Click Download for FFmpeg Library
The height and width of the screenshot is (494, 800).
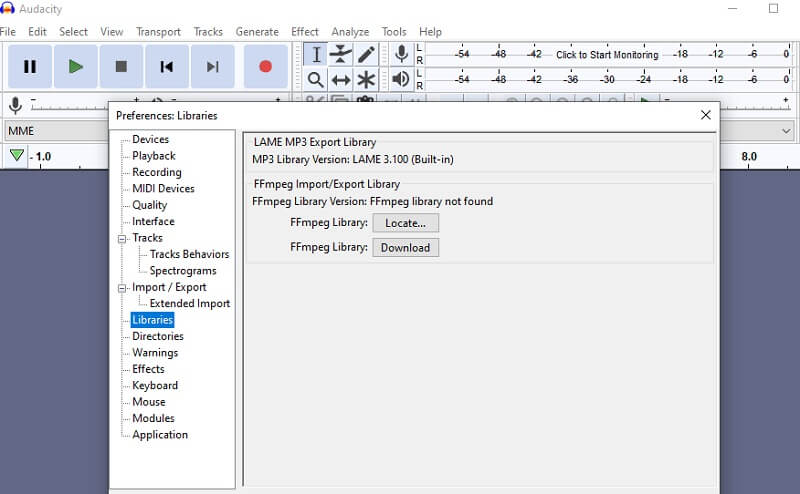406,248
